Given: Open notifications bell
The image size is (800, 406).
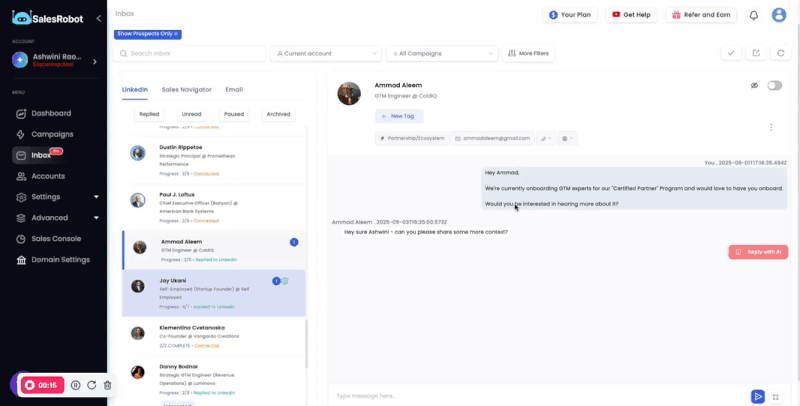Looking at the screenshot, I should point(754,15).
